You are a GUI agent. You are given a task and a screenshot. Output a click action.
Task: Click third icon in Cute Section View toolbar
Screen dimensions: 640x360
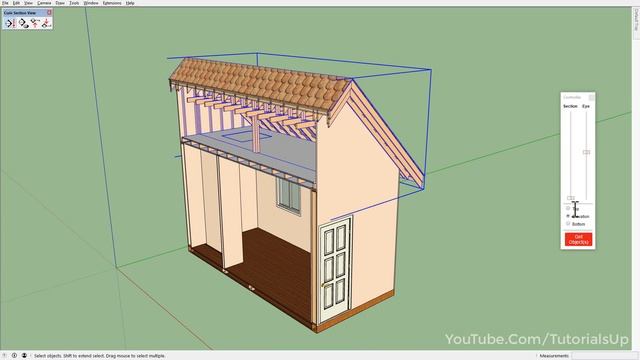click(35, 23)
